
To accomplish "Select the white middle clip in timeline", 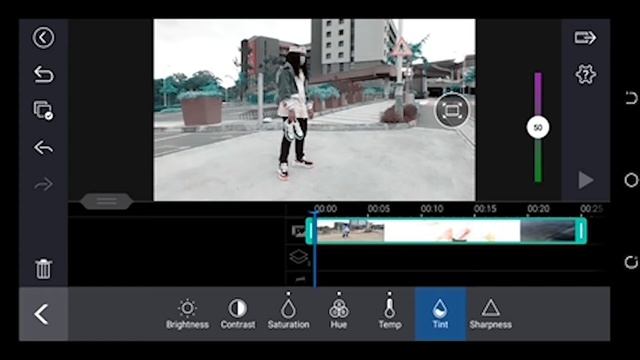I will [x=452, y=231].
